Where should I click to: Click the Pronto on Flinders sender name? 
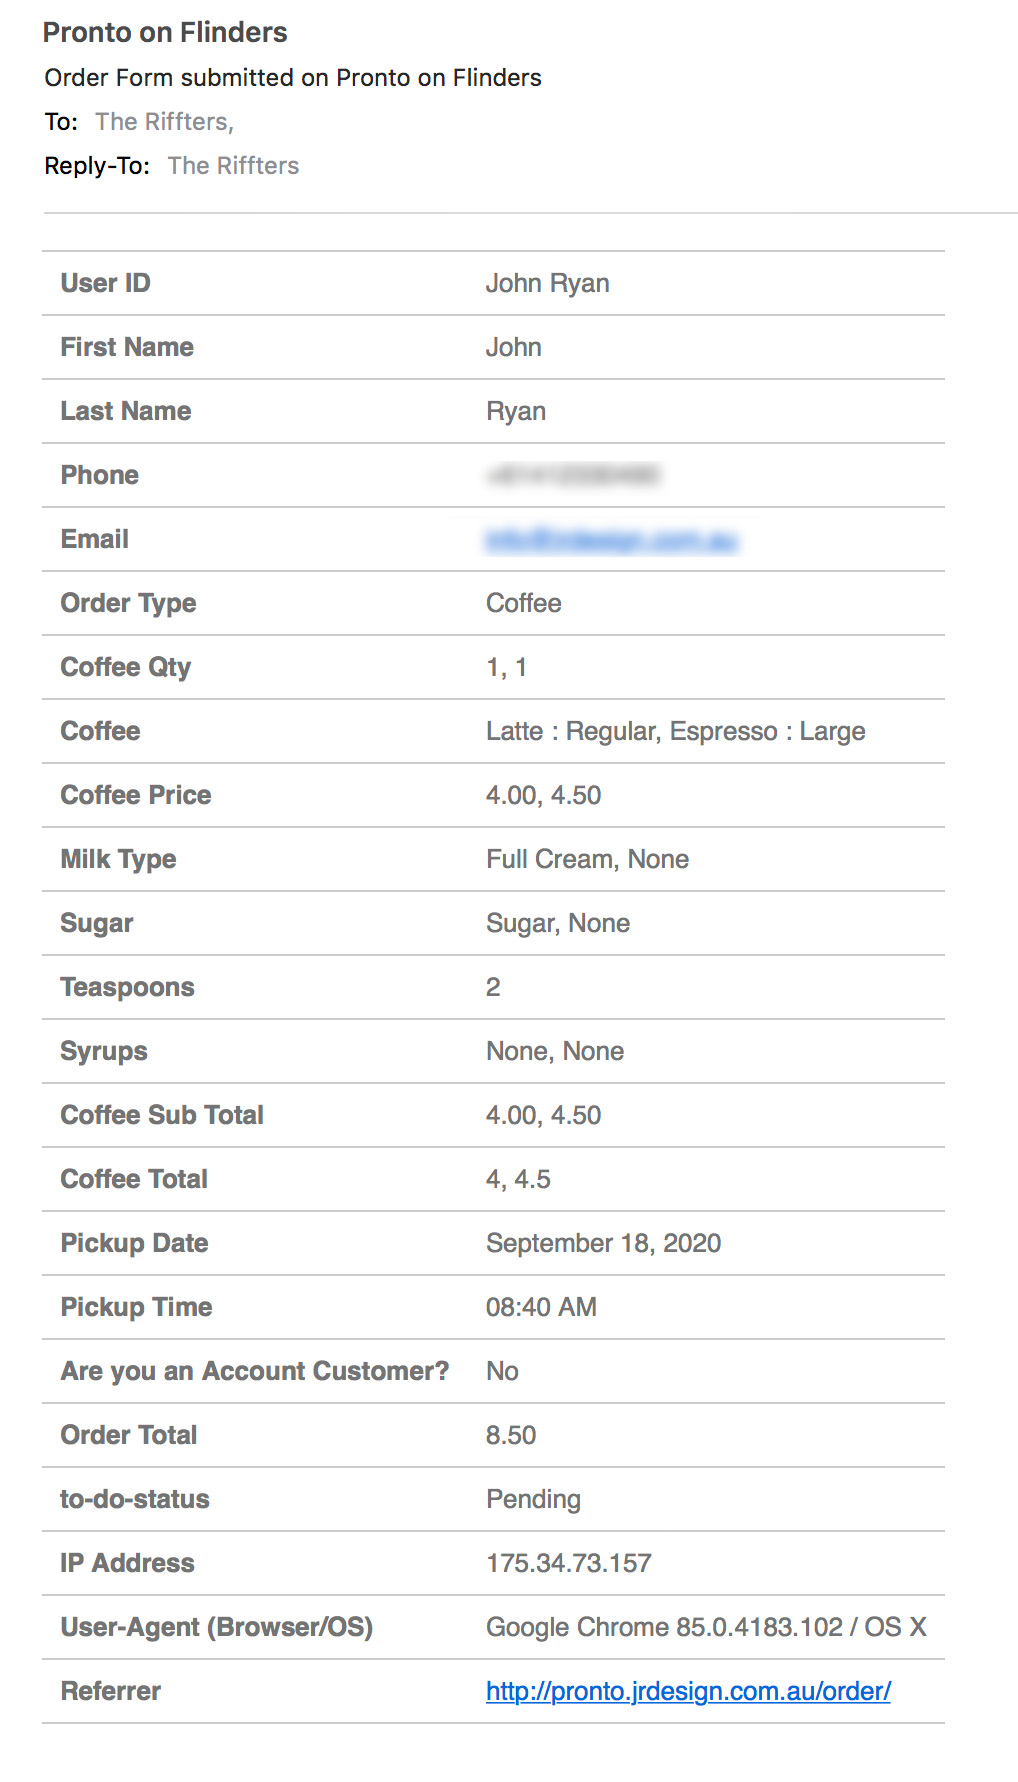coord(165,33)
